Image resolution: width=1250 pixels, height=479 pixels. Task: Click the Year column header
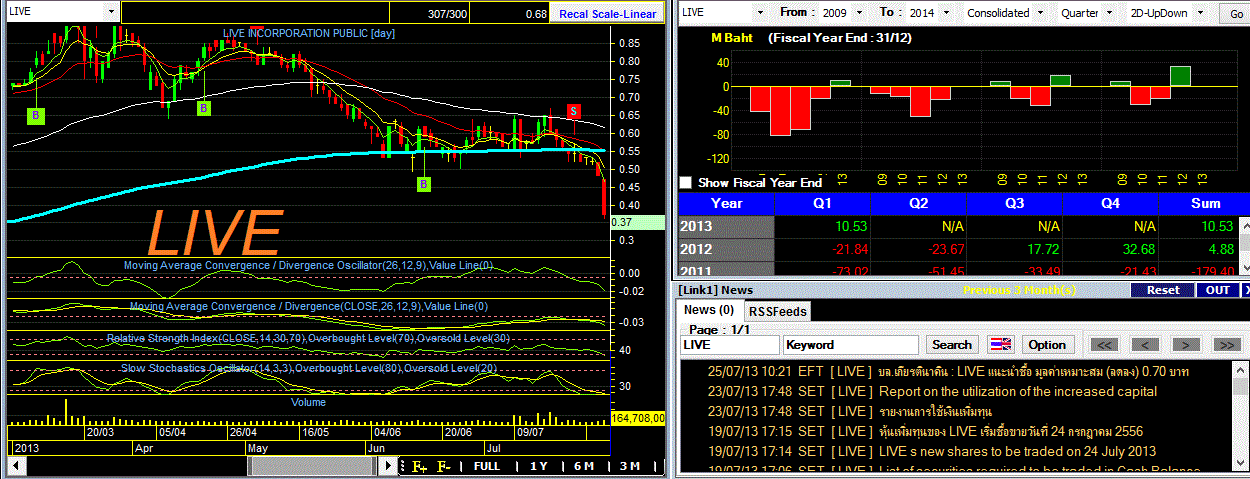pyautogui.click(x=726, y=203)
